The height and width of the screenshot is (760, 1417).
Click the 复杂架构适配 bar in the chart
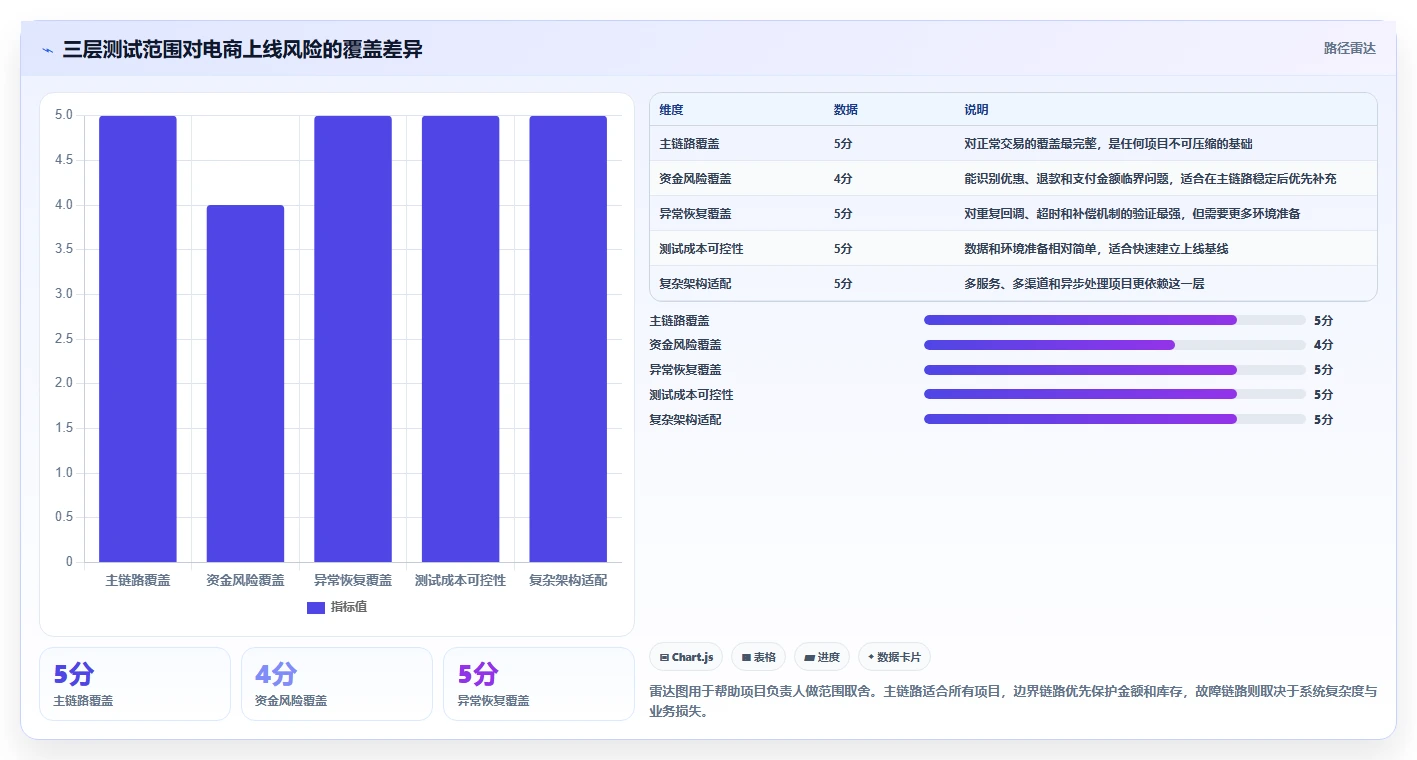[x=568, y=339]
